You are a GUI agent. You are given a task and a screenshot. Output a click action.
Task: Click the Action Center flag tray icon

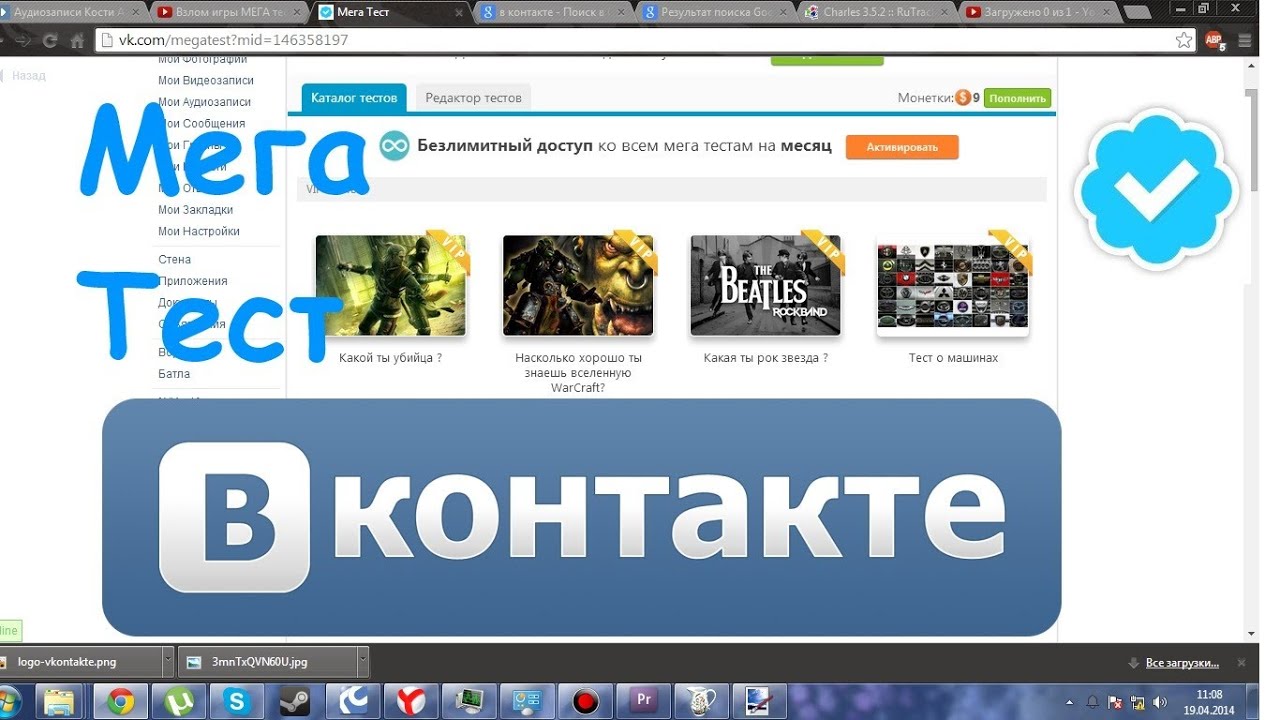(1114, 702)
